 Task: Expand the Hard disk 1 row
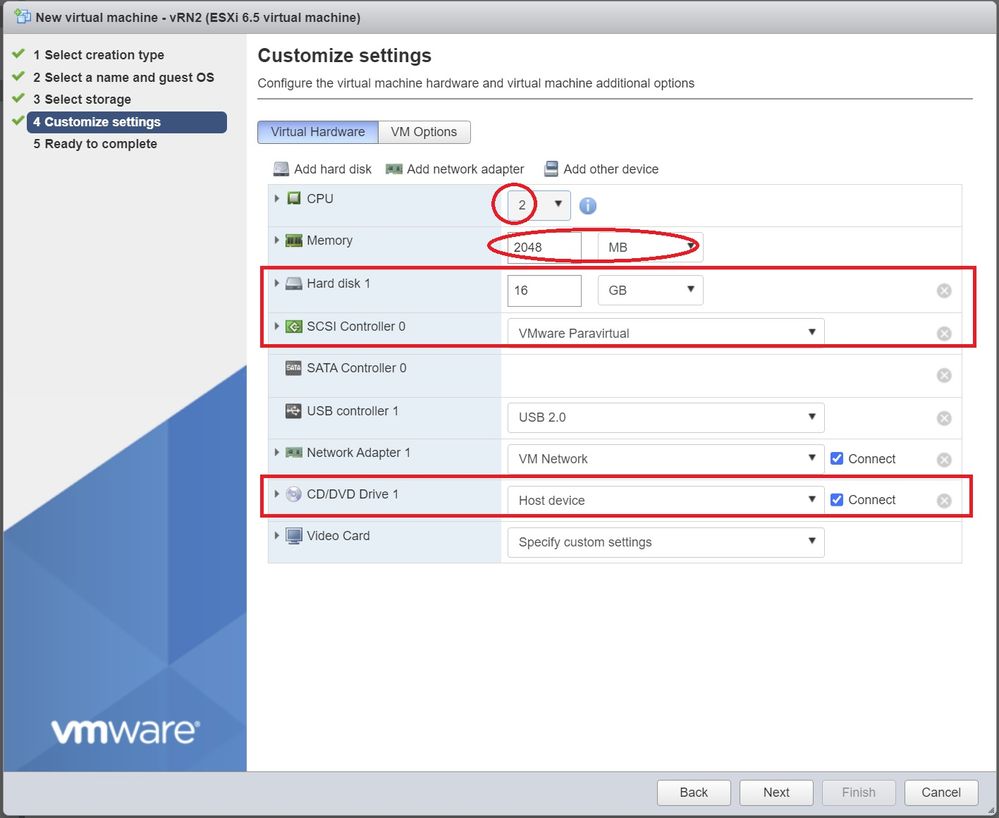pos(277,283)
